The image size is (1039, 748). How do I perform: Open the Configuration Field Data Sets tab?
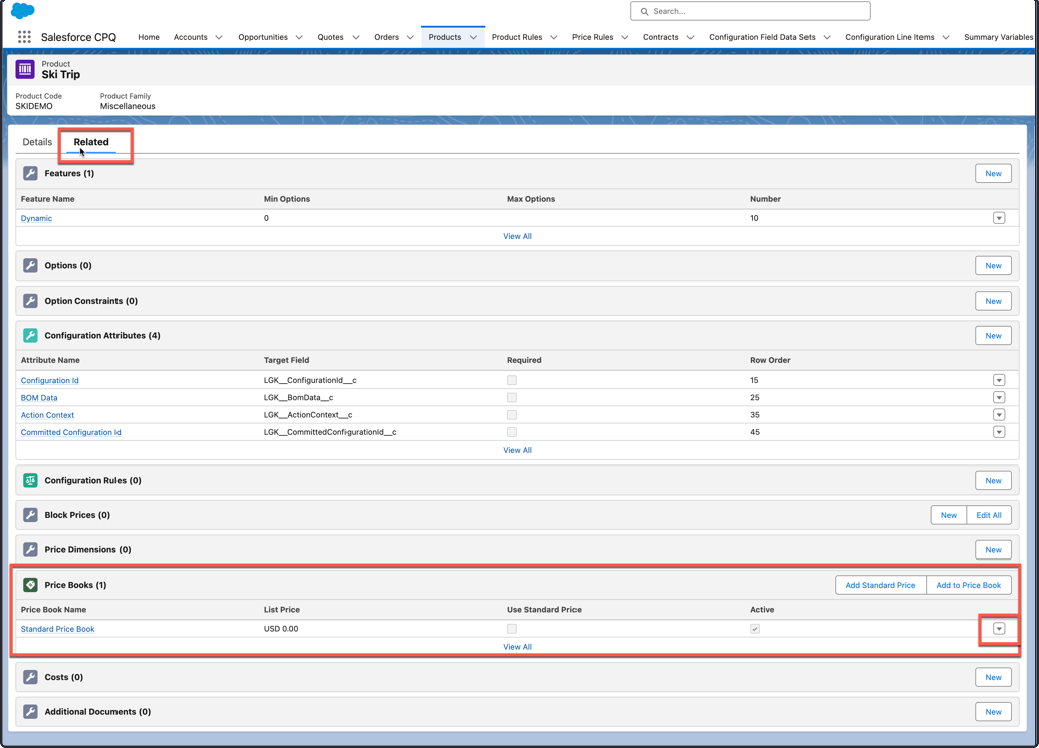coord(762,37)
